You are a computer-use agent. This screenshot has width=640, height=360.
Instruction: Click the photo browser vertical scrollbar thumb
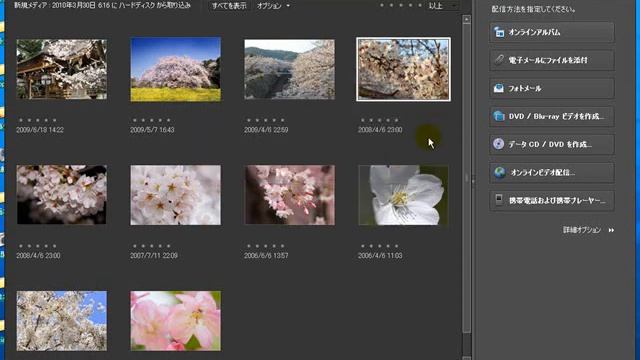[x=467, y=178]
